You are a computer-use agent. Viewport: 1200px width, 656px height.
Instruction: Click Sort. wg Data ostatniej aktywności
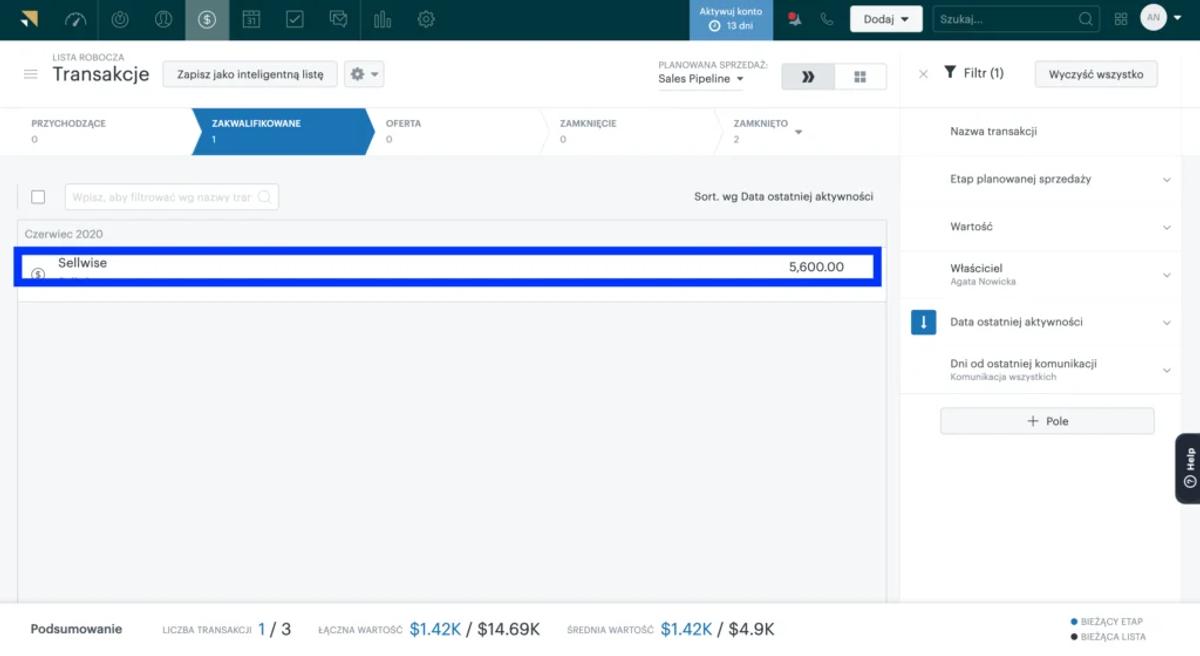(x=783, y=197)
